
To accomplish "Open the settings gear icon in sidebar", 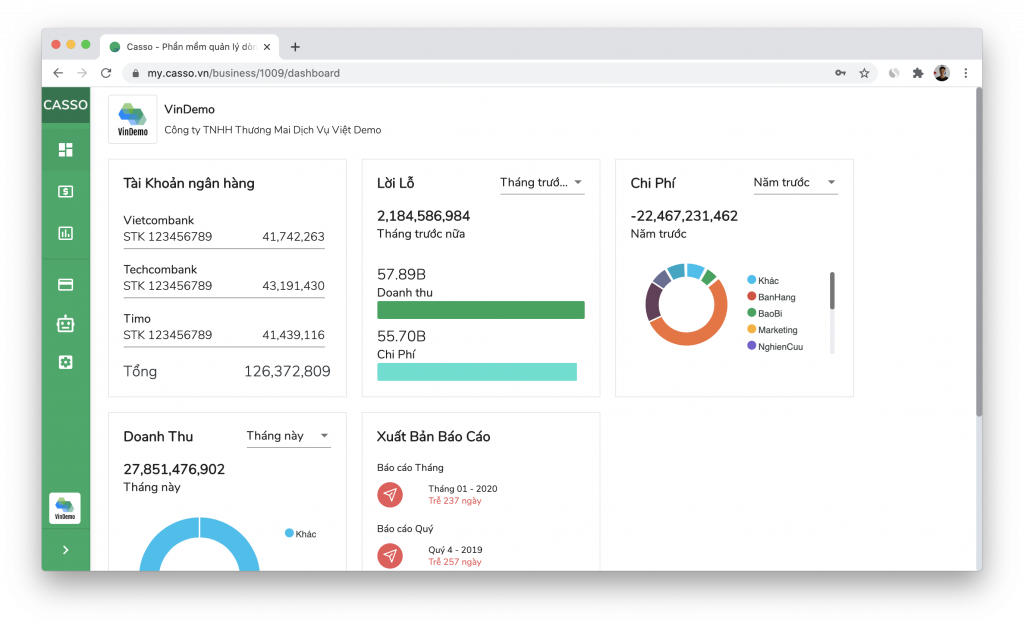I will (x=65, y=362).
